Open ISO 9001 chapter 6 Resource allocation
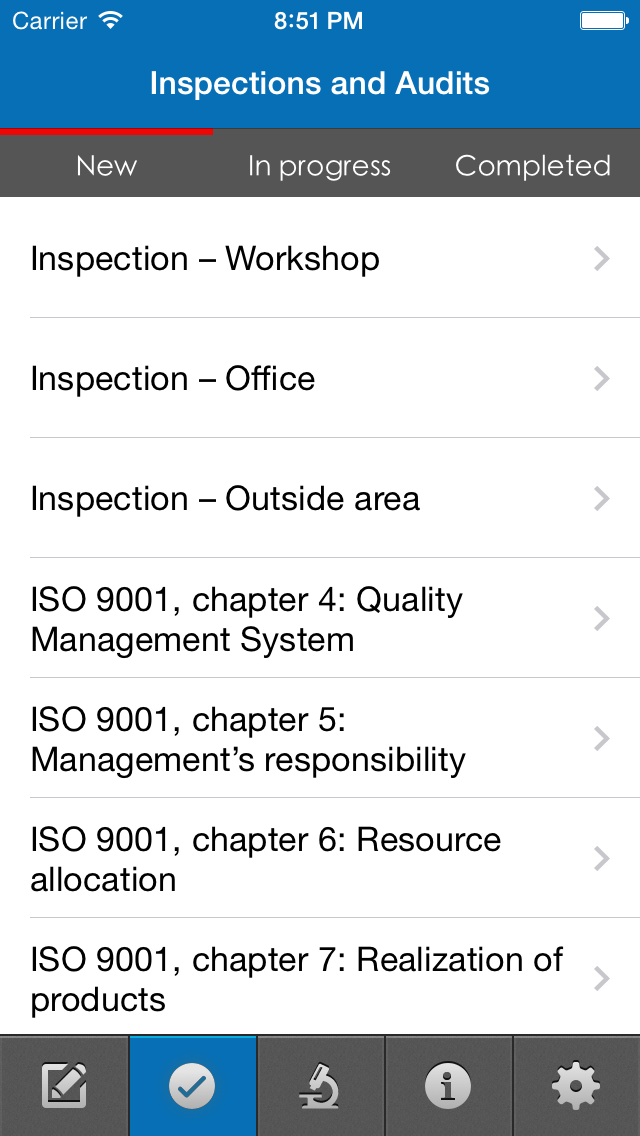The width and height of the screenshot is (640, 1136). click(320, 859)
